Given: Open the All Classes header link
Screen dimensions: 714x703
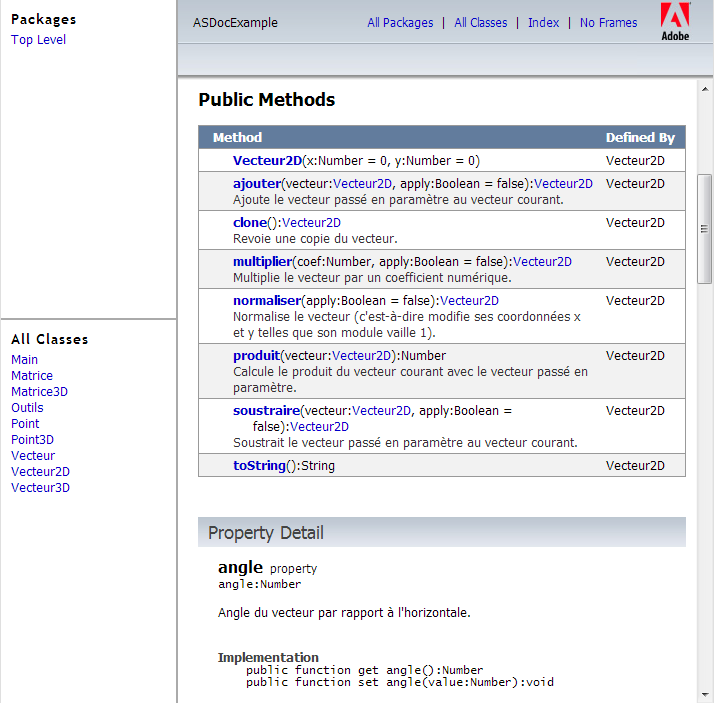Looking at the screenshot, I should pyautogui.click(x=480, y=23).
